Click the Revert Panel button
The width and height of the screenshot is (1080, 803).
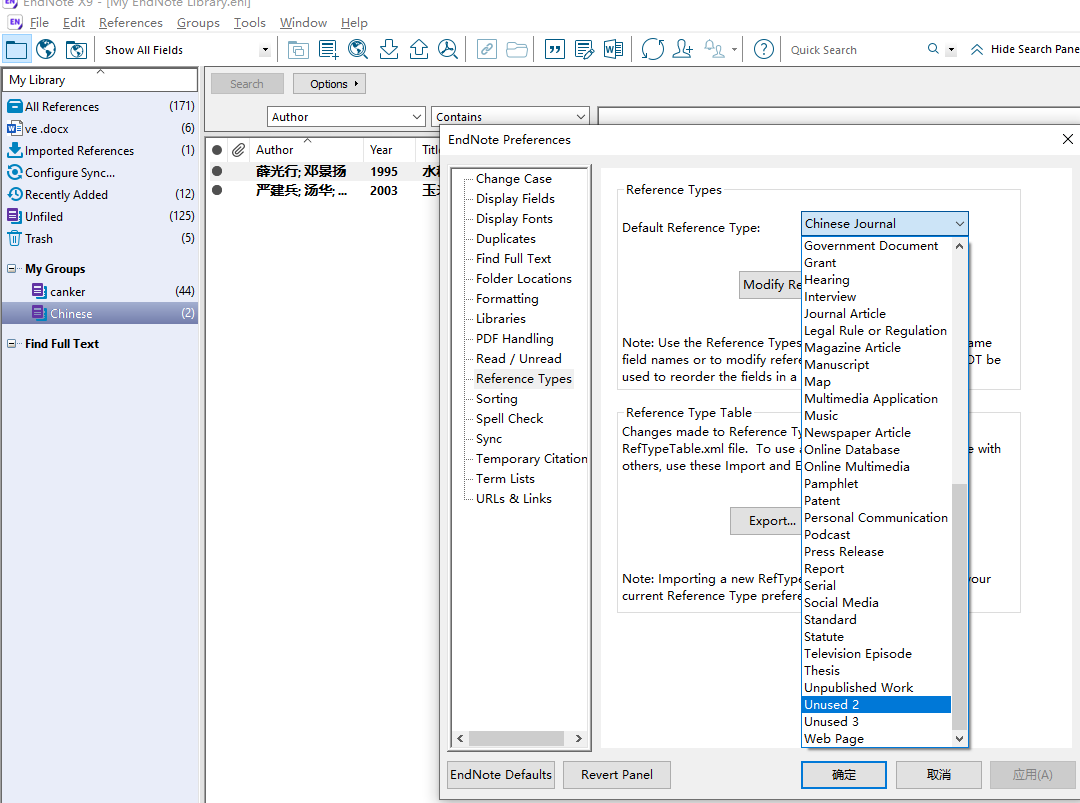pos(616,775)
